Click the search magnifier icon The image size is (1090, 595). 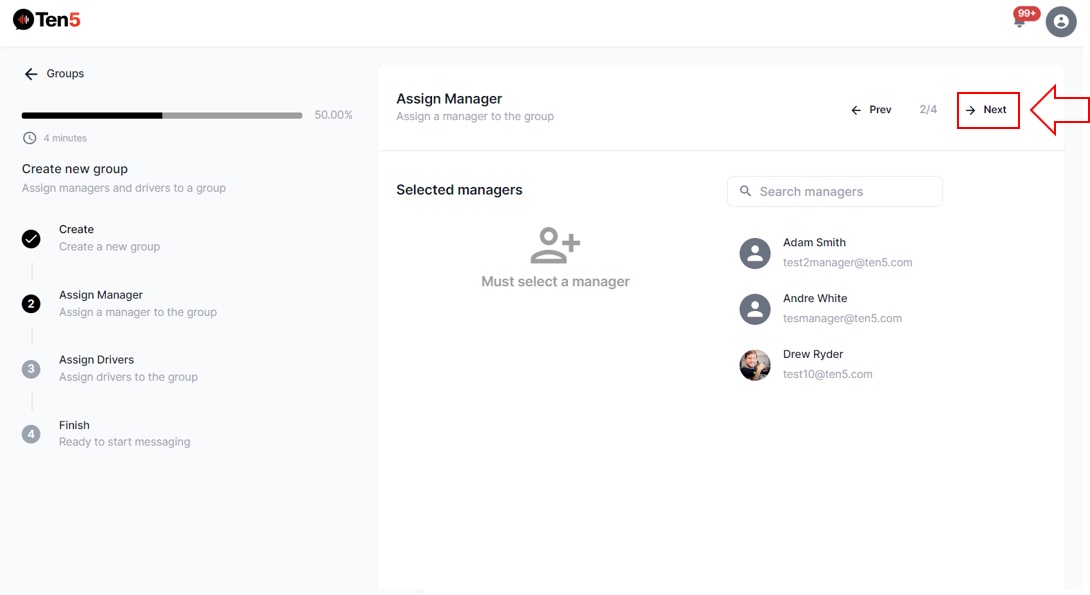(x=745, y=191)
